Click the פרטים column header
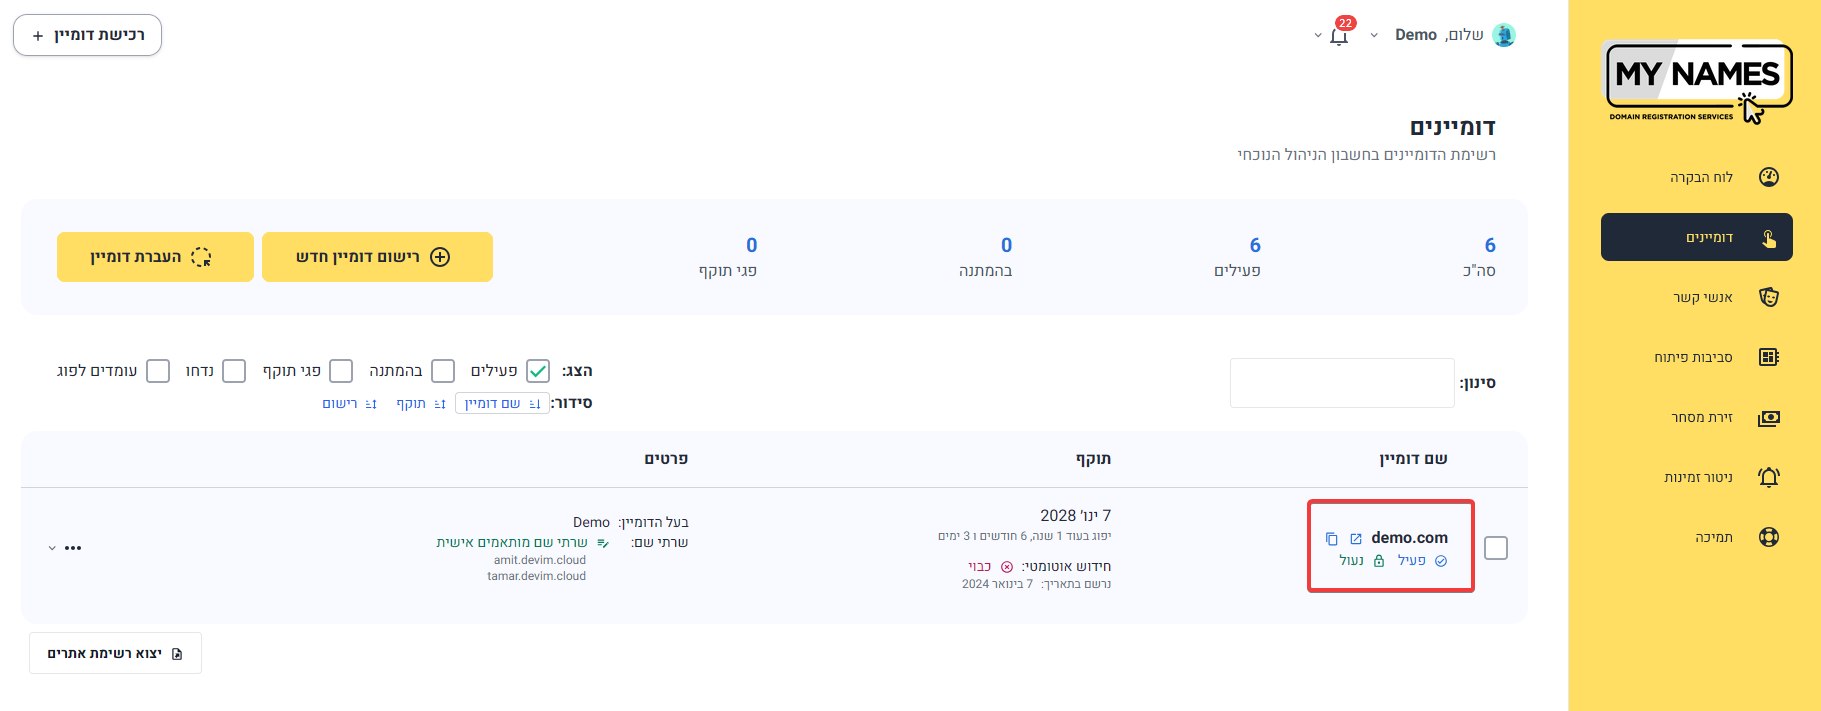1821x711 pixels. click(x=666, y=459)
